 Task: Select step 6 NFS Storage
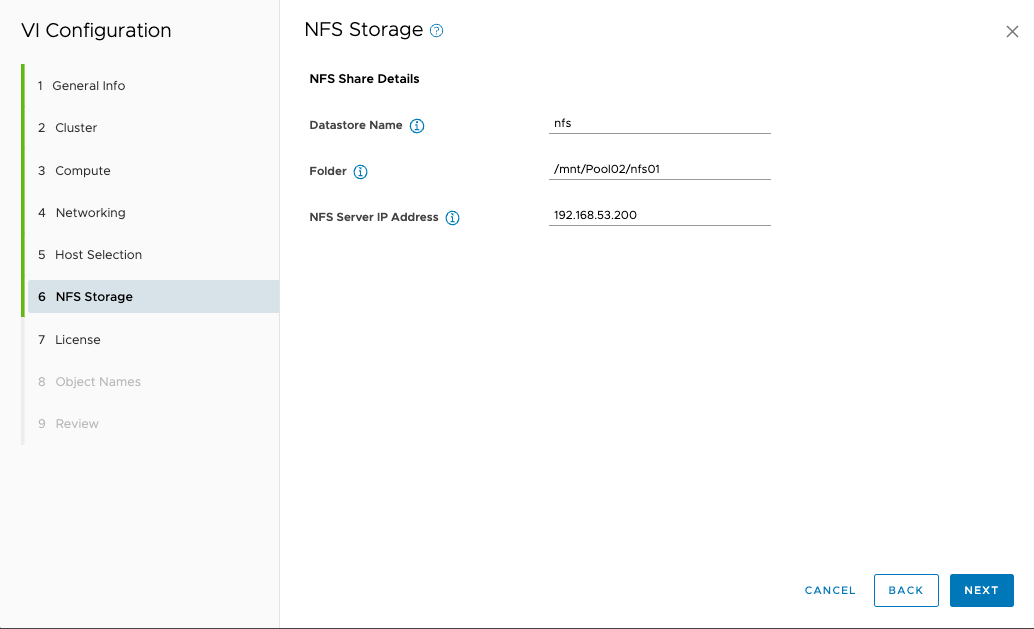(x=153, y=297)
